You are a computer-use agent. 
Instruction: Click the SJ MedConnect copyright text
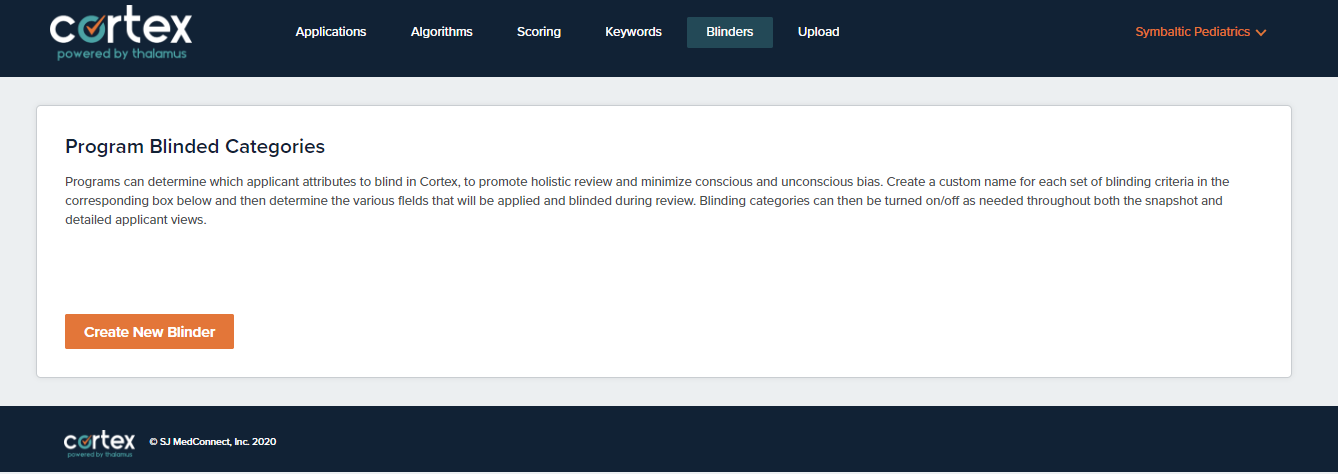[x=213, y=441]
